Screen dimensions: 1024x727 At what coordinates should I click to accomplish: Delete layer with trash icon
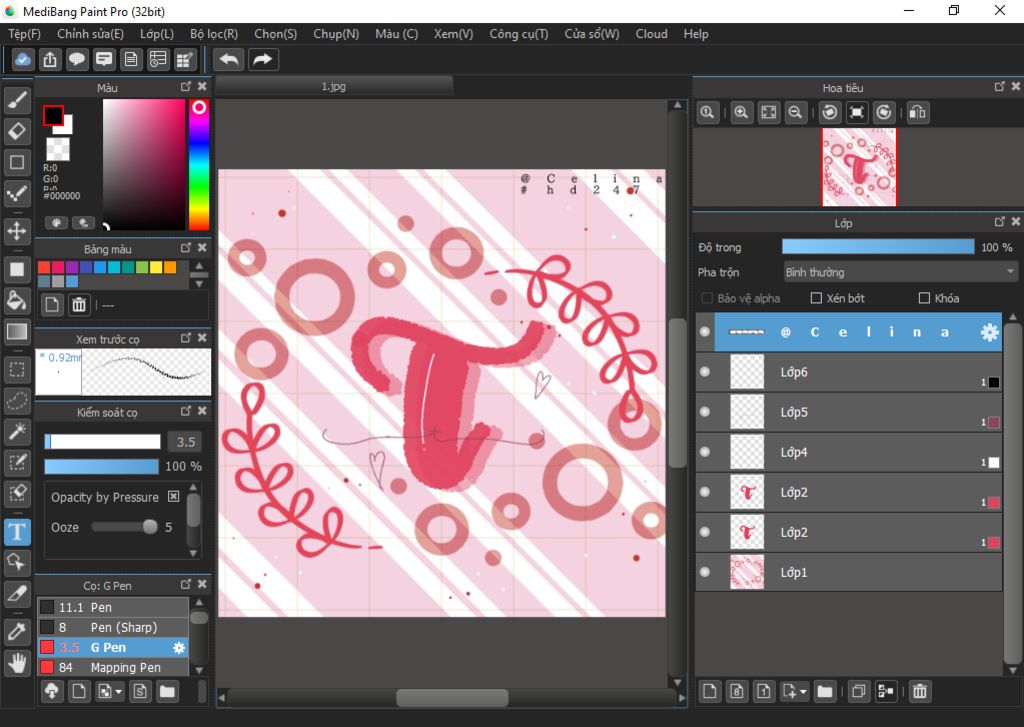920,691
